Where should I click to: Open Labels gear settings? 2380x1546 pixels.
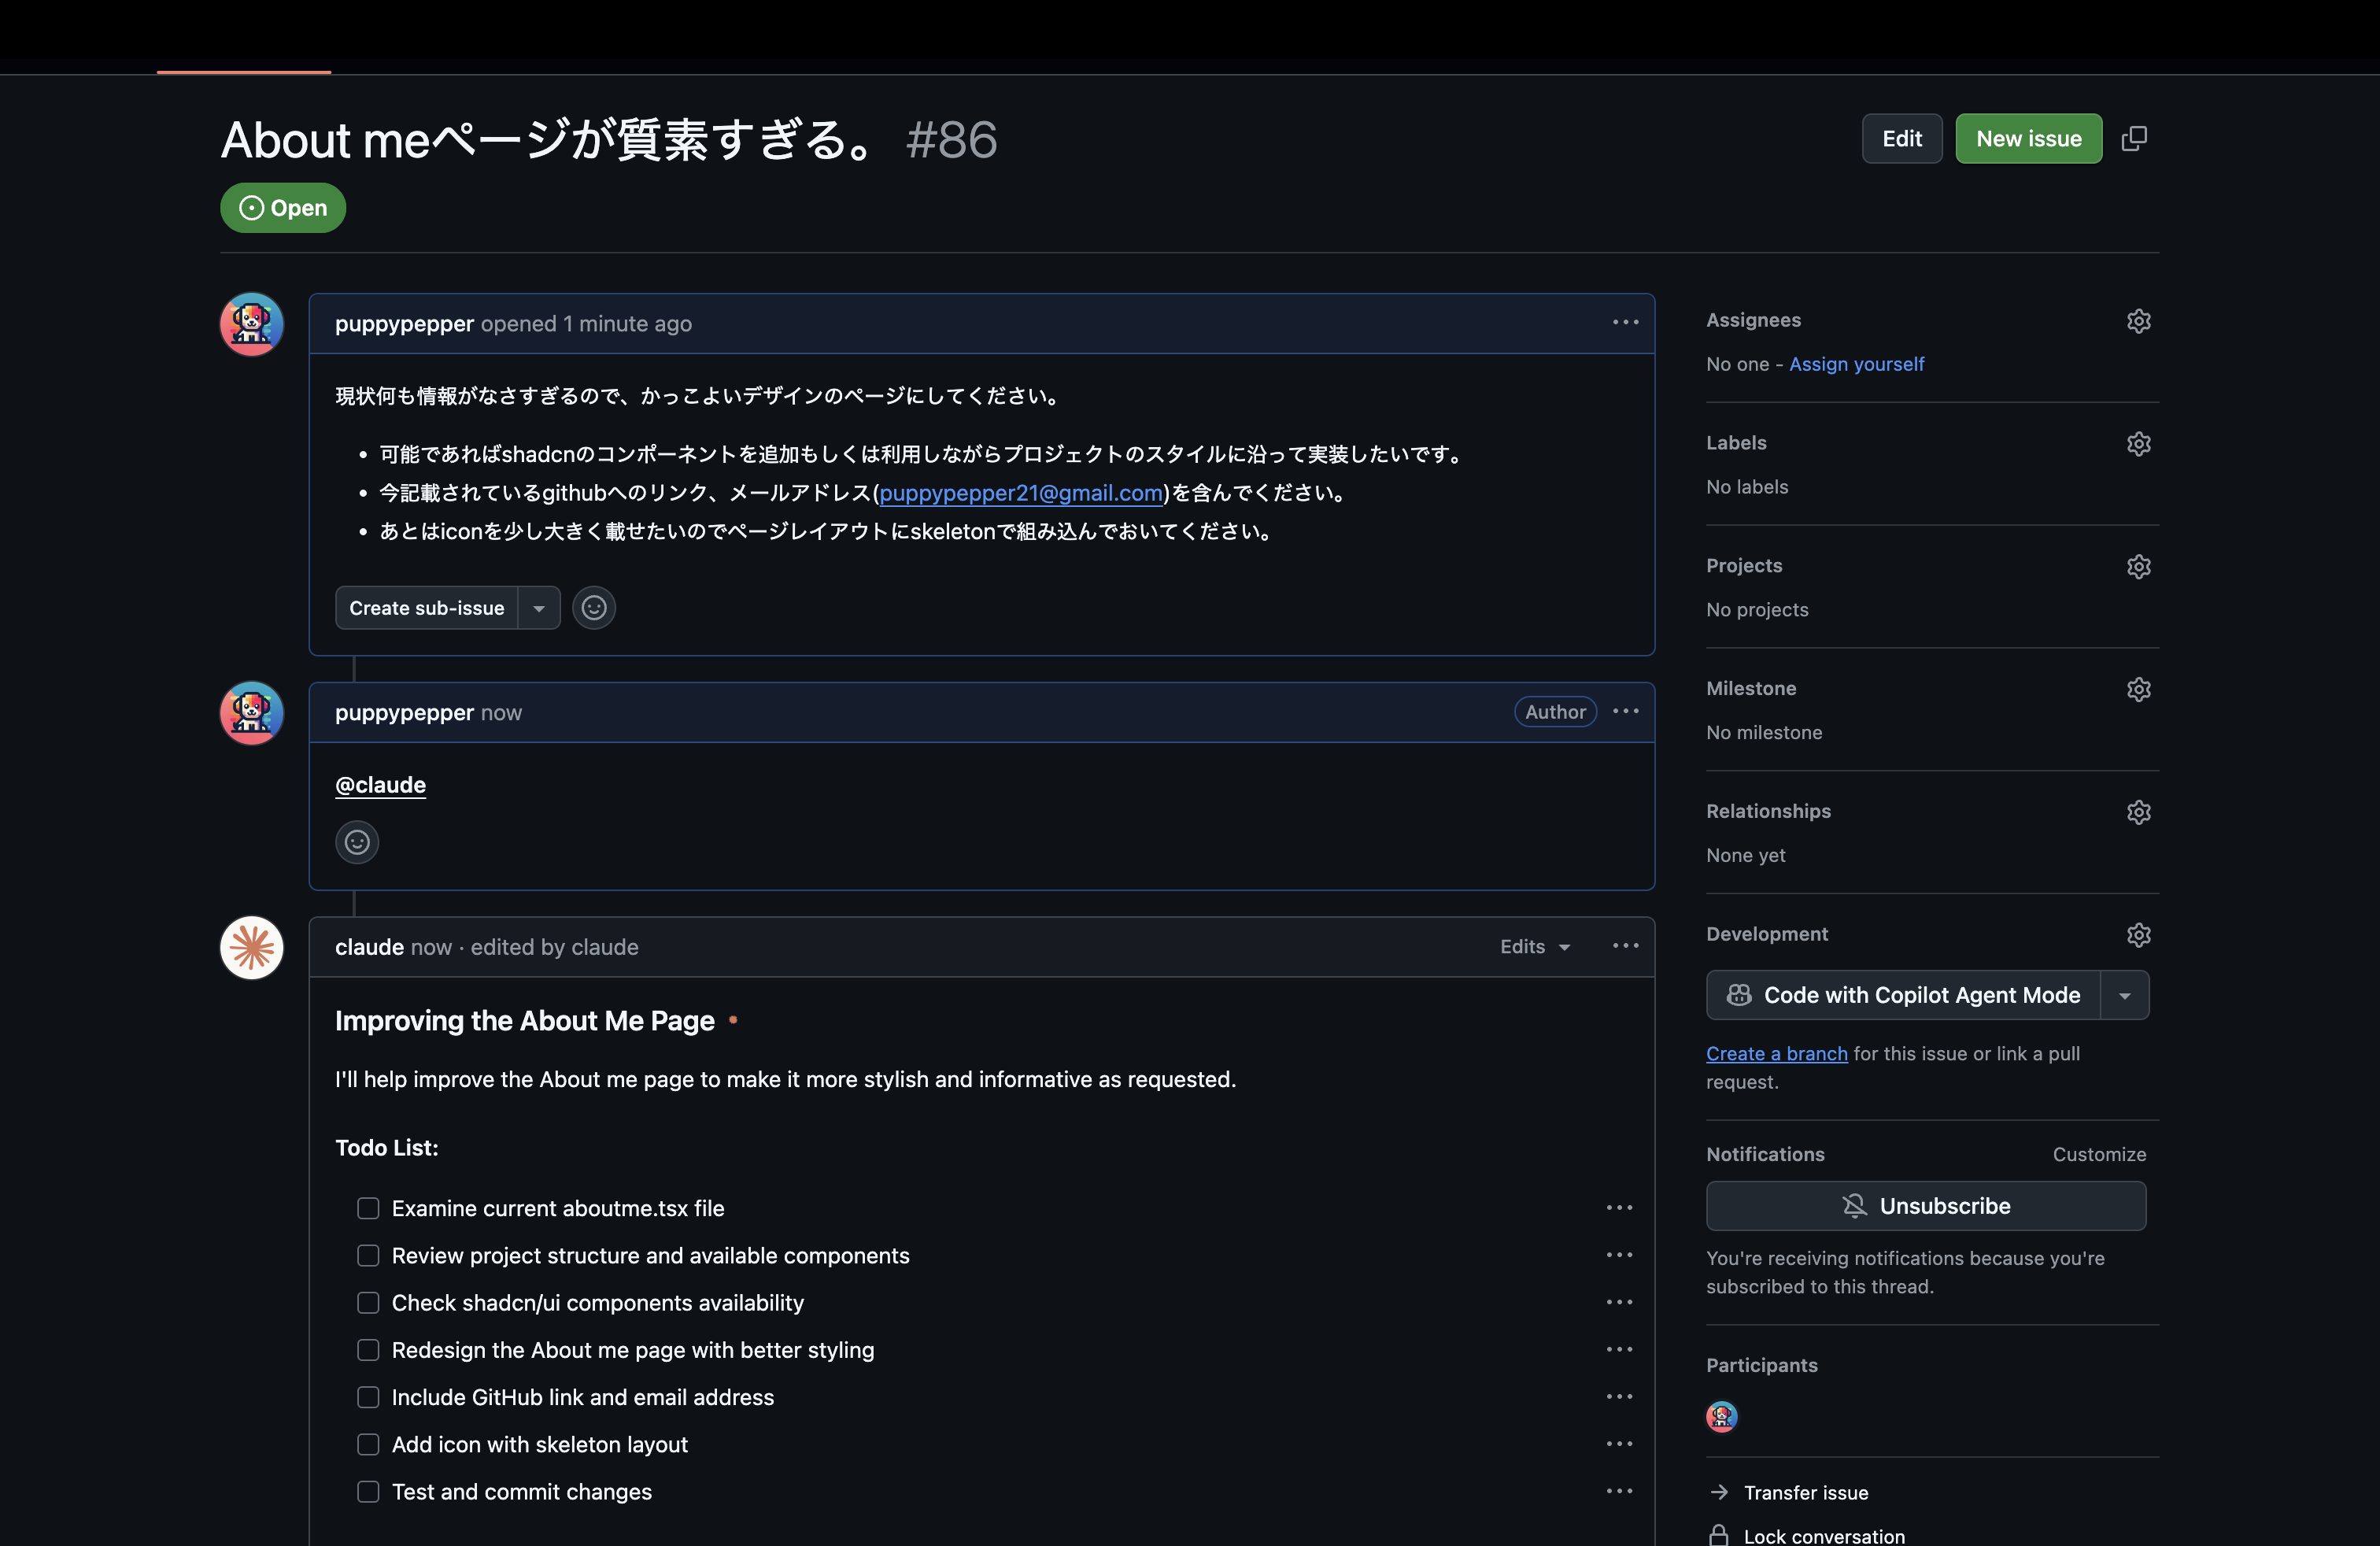click(x=2138, y=444)
